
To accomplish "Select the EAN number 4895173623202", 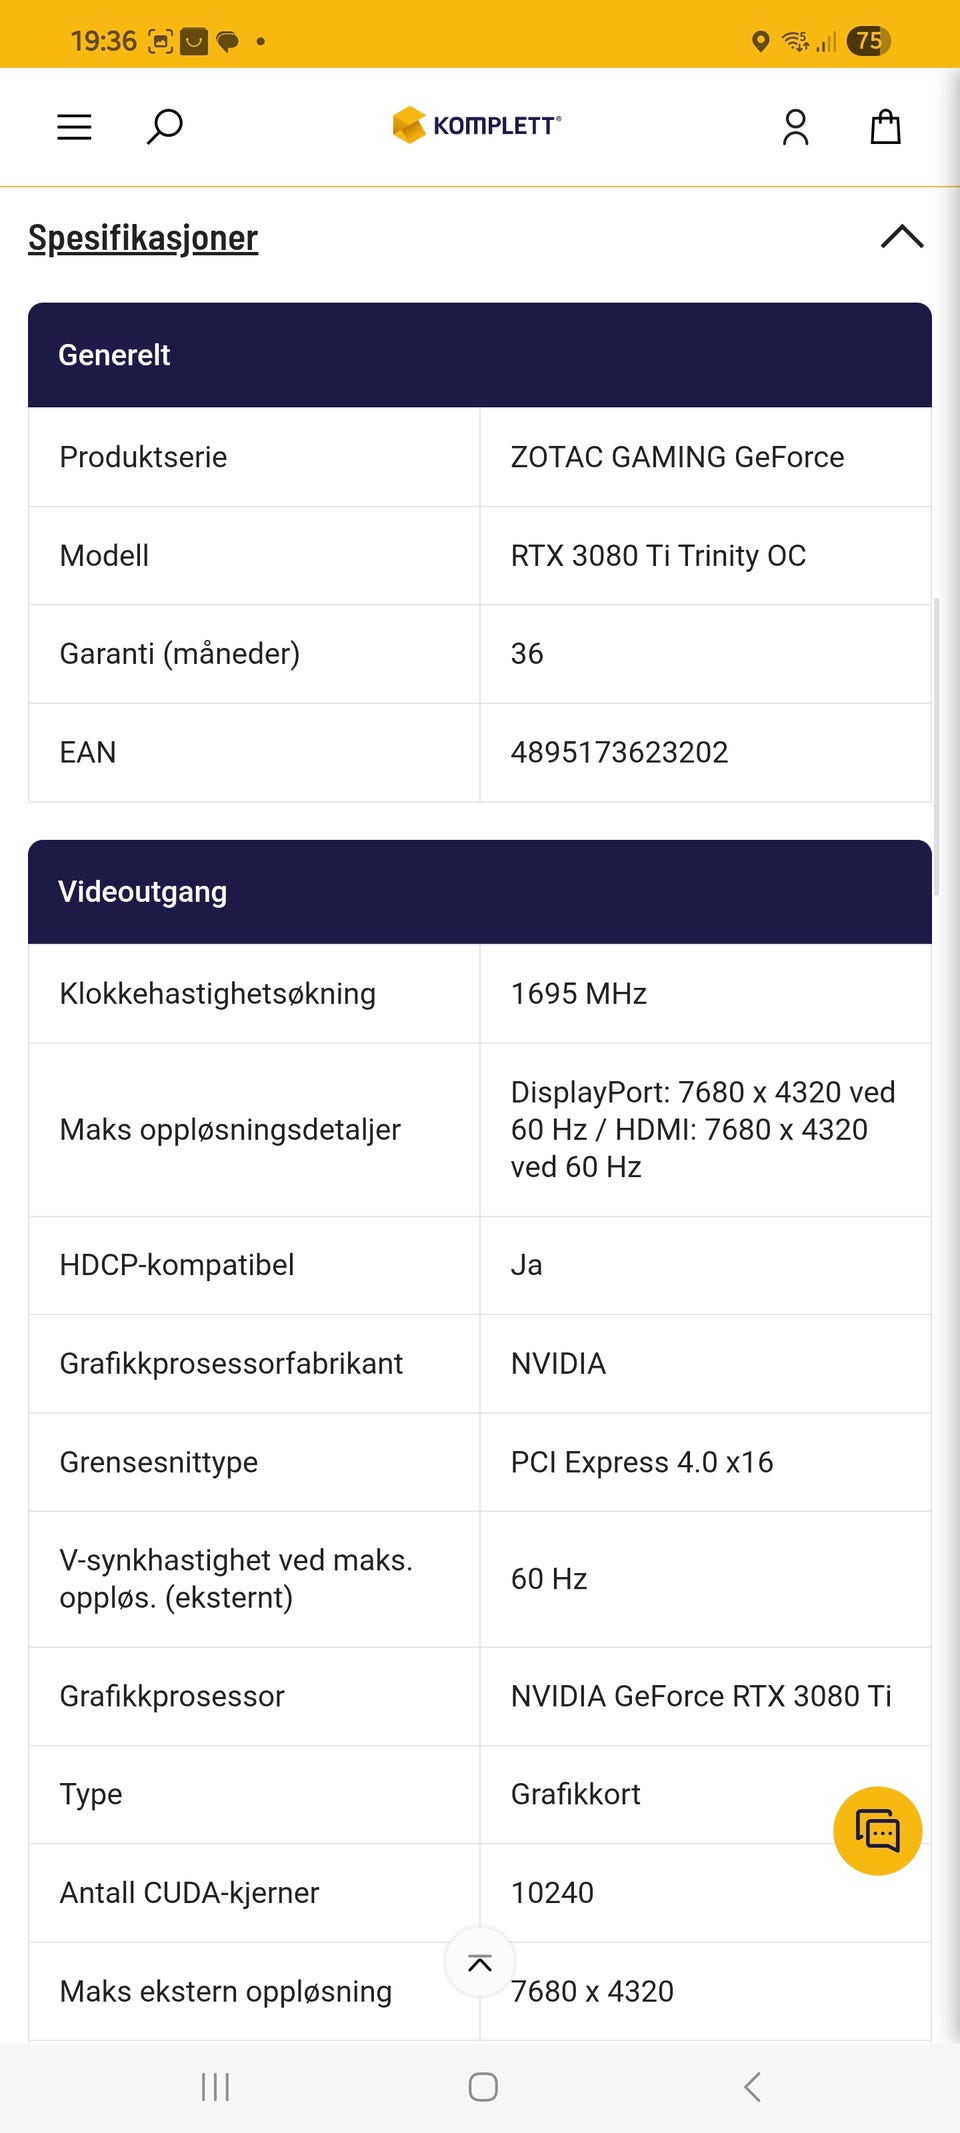I will (619, 752).
